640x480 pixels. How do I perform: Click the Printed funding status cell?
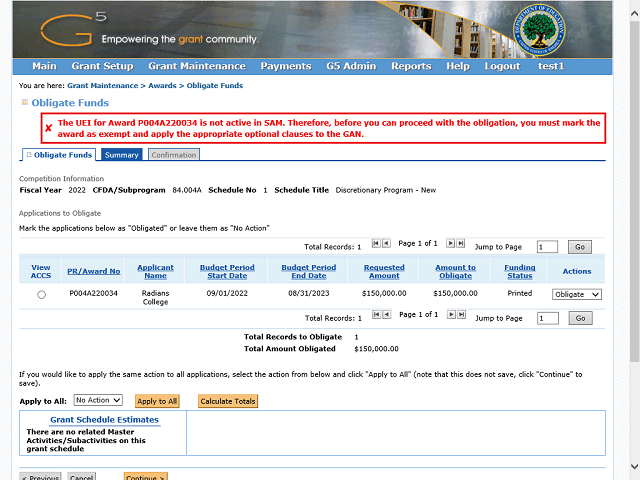(520, 293)
